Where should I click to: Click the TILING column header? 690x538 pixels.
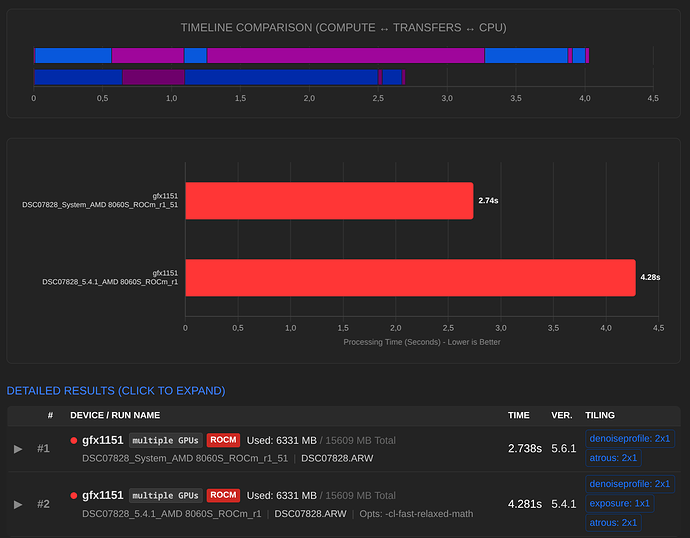(x=600, y=415)
